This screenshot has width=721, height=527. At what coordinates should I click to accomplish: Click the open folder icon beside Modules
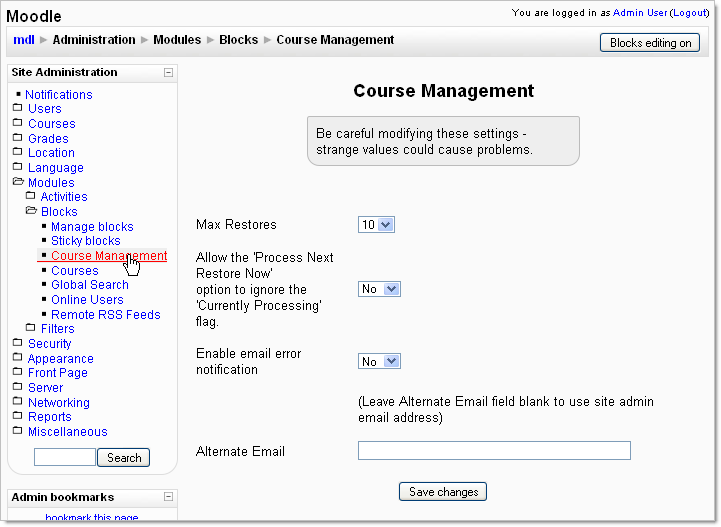[18, 181]
